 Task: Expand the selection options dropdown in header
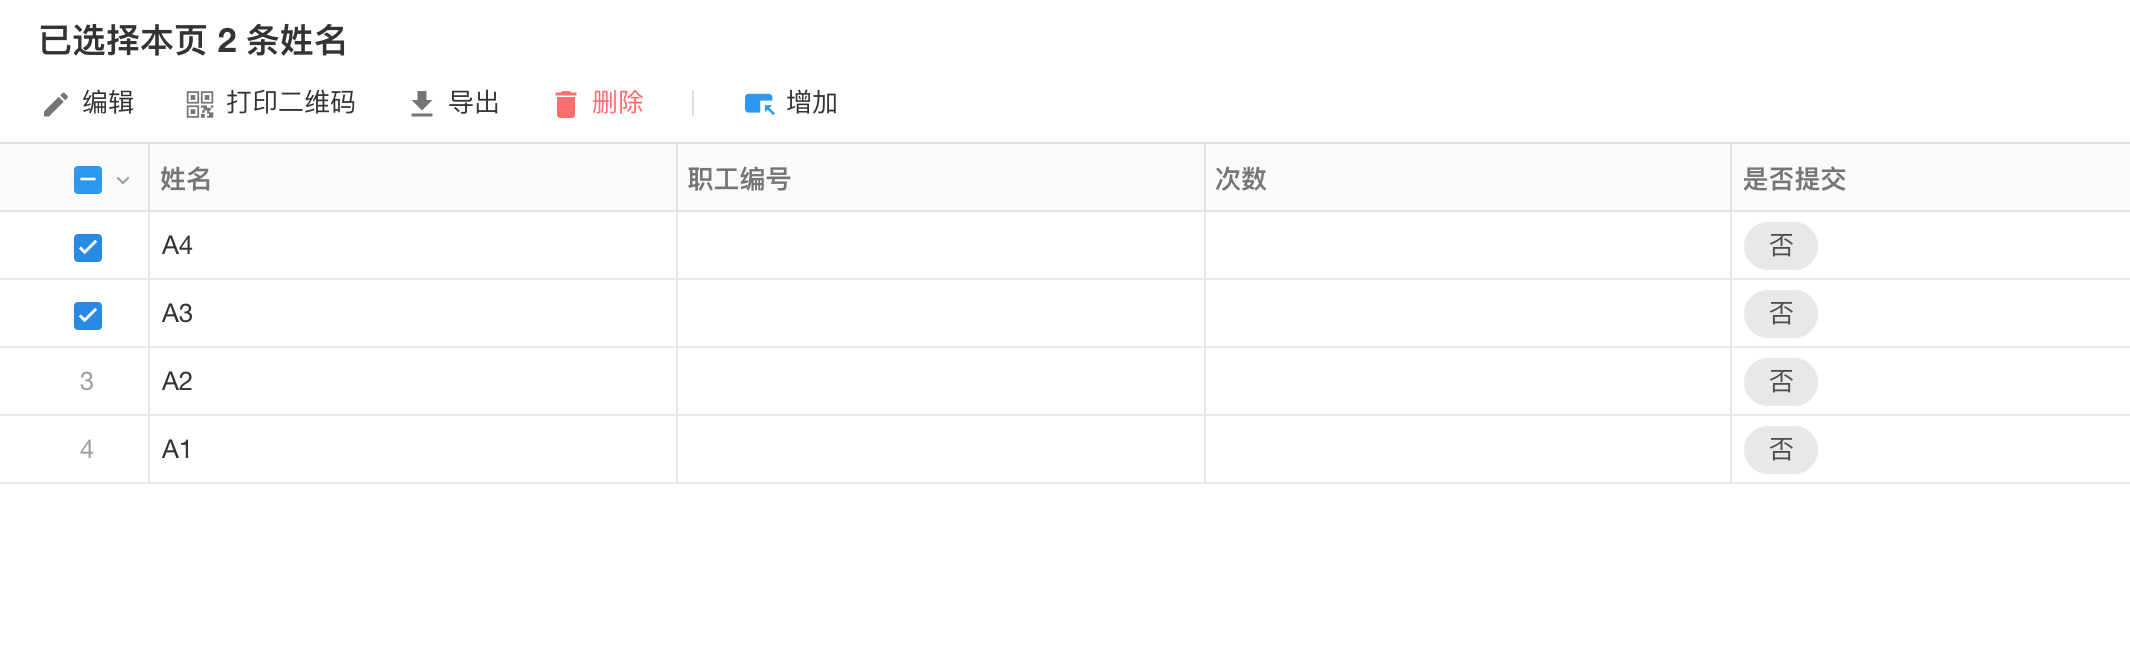(122, 182)
